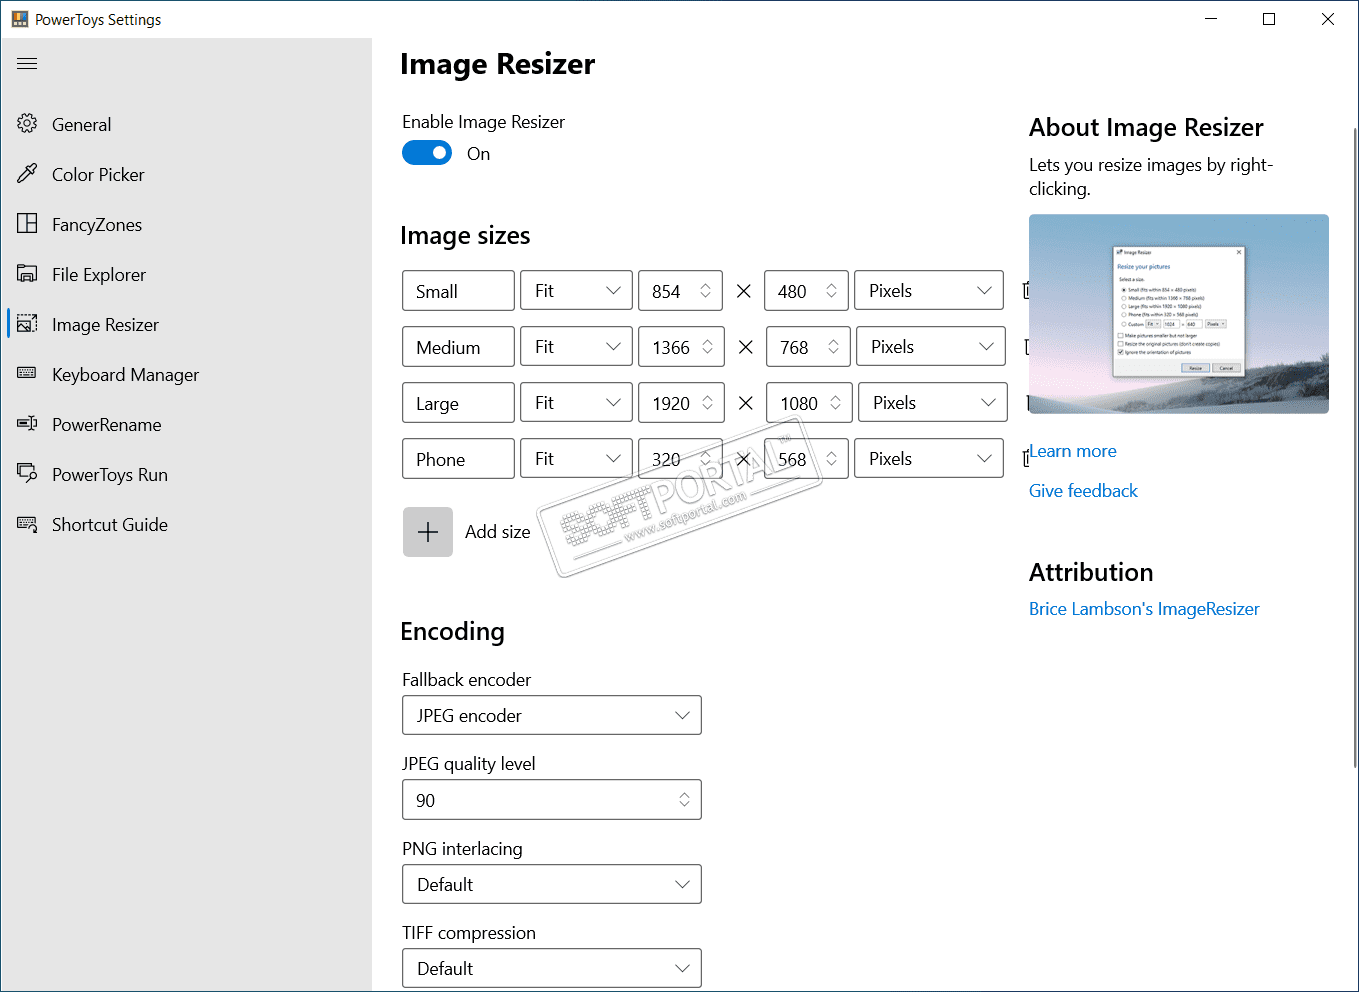This screenshot has width=1359, height=992.
Task: Click the File Explorer icon
Action: tap(27, 274)
